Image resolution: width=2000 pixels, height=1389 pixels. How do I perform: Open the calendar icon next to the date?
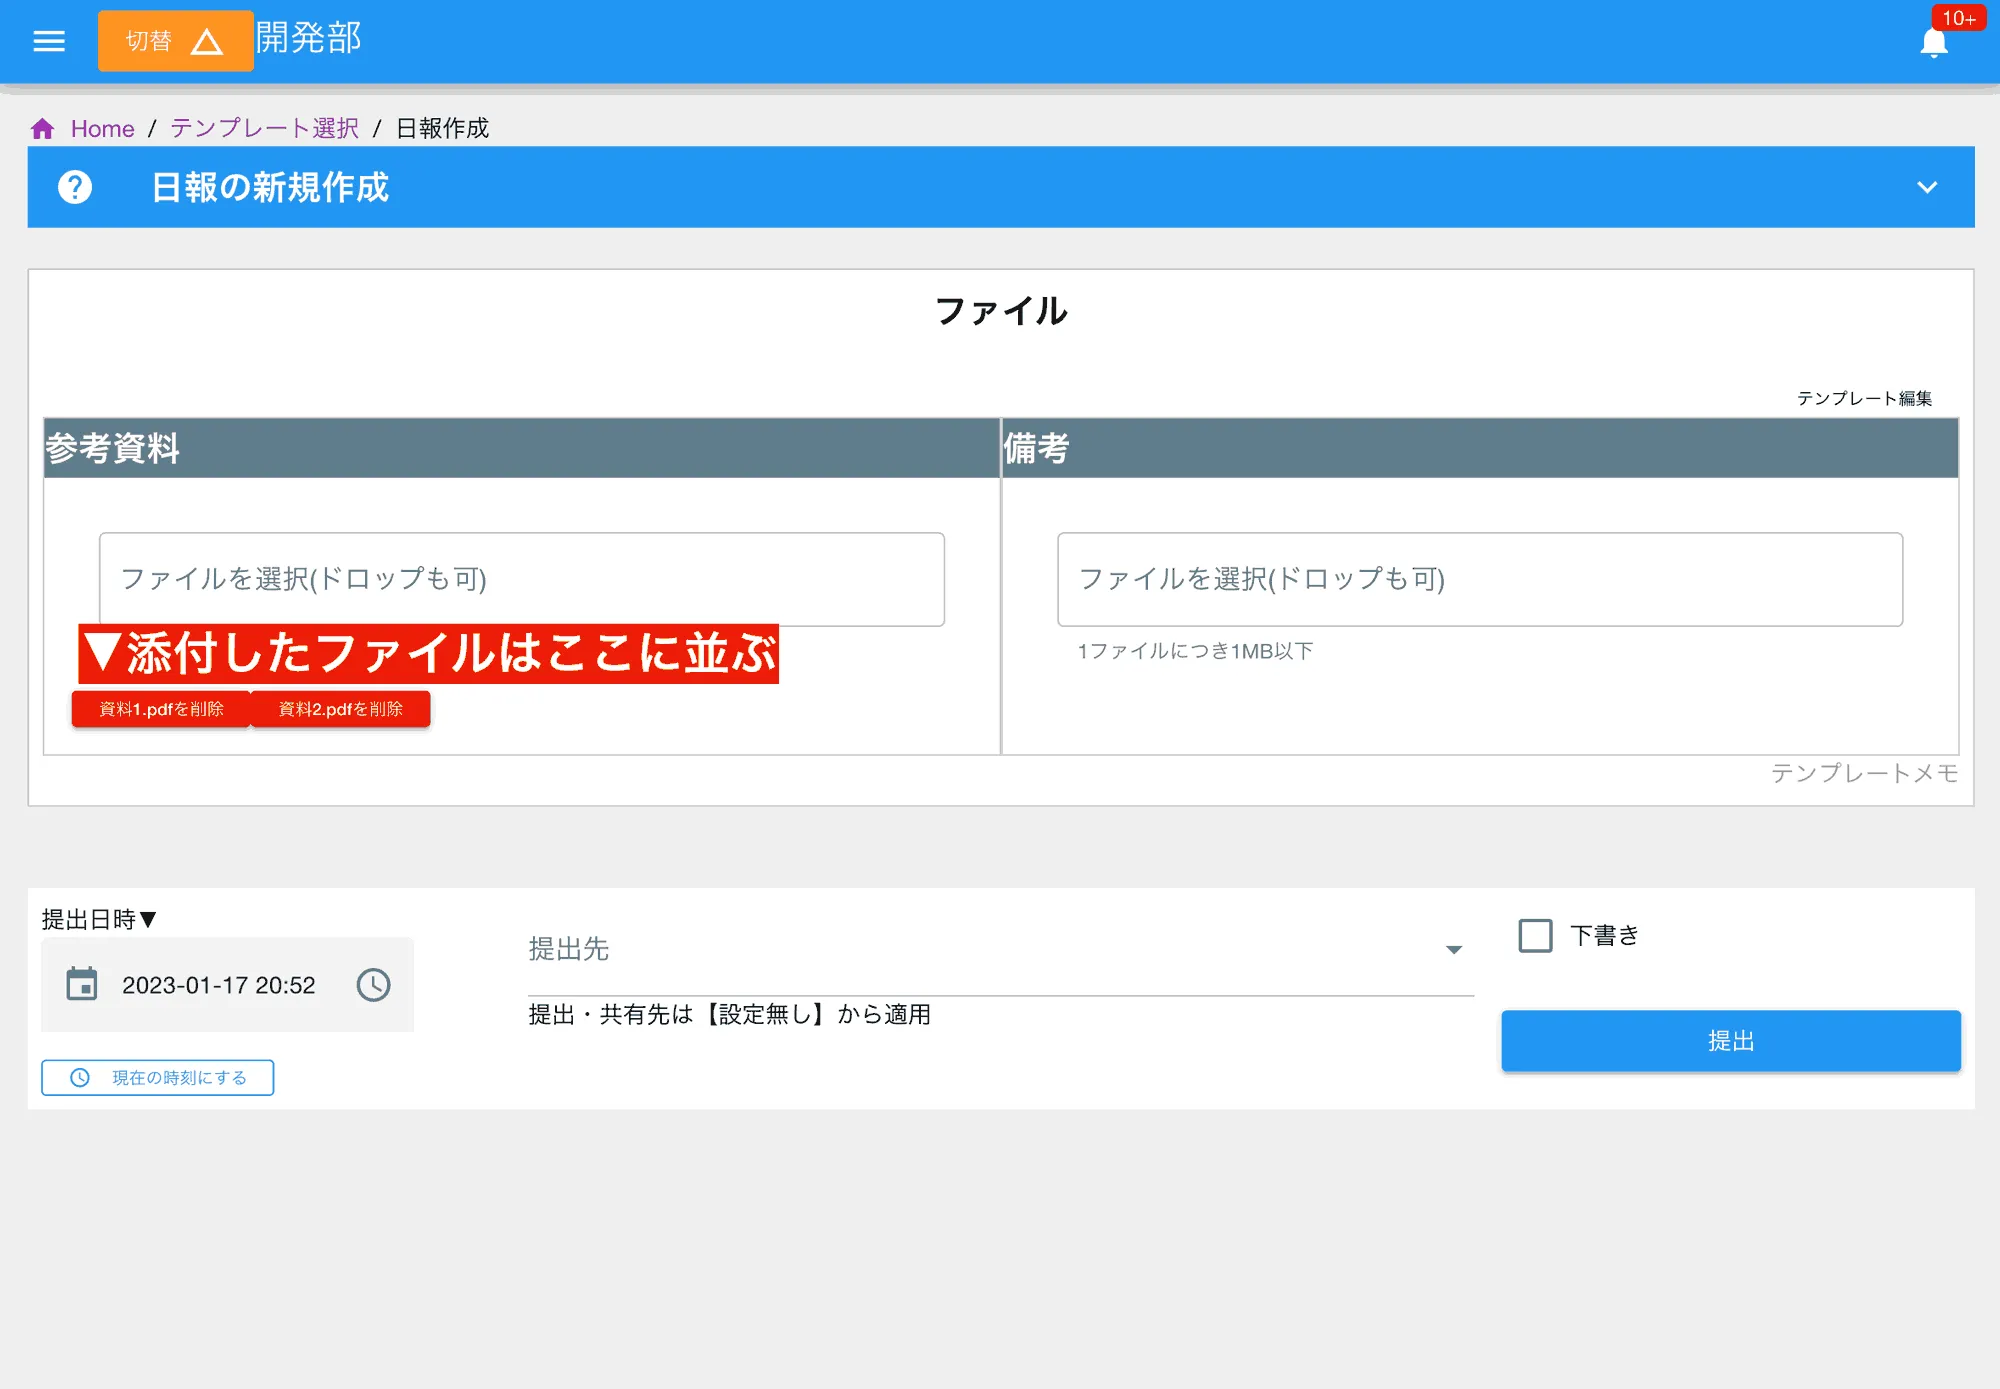[x=81, y=985]
